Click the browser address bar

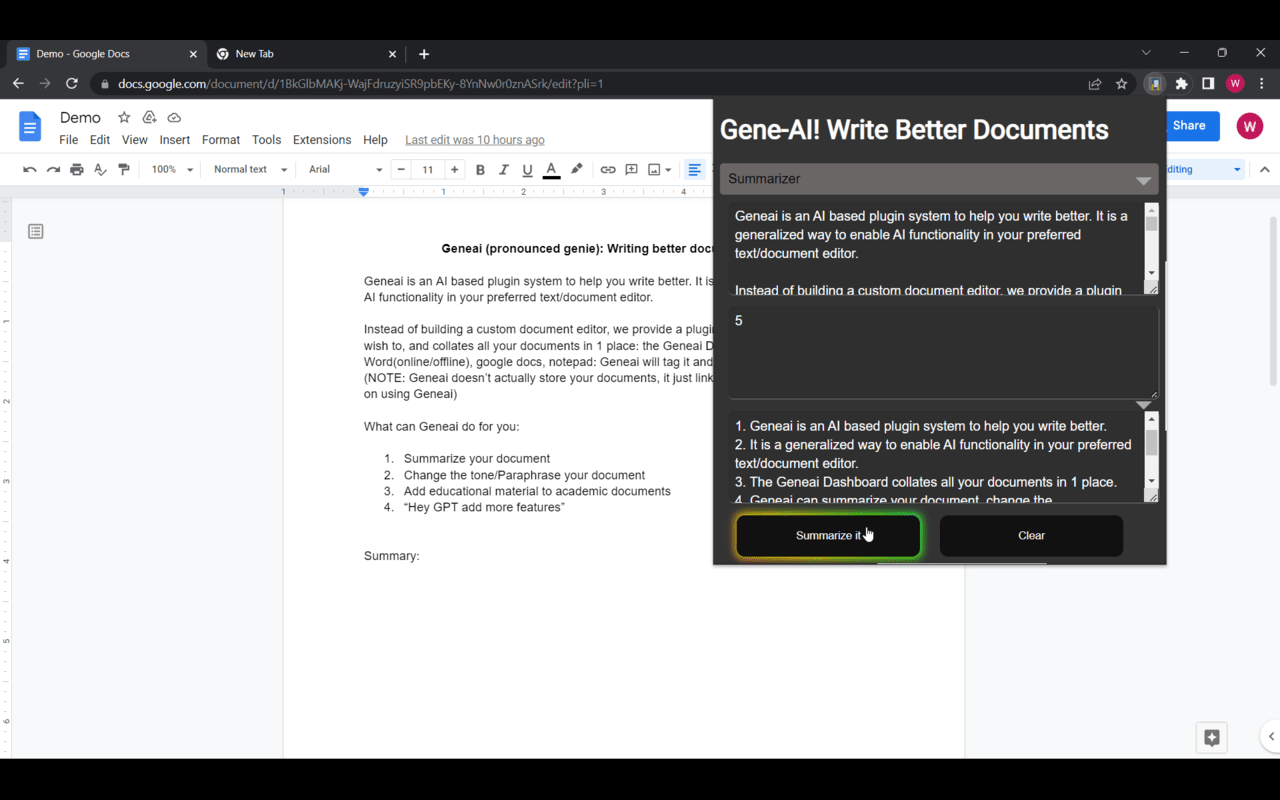[400, 84]
